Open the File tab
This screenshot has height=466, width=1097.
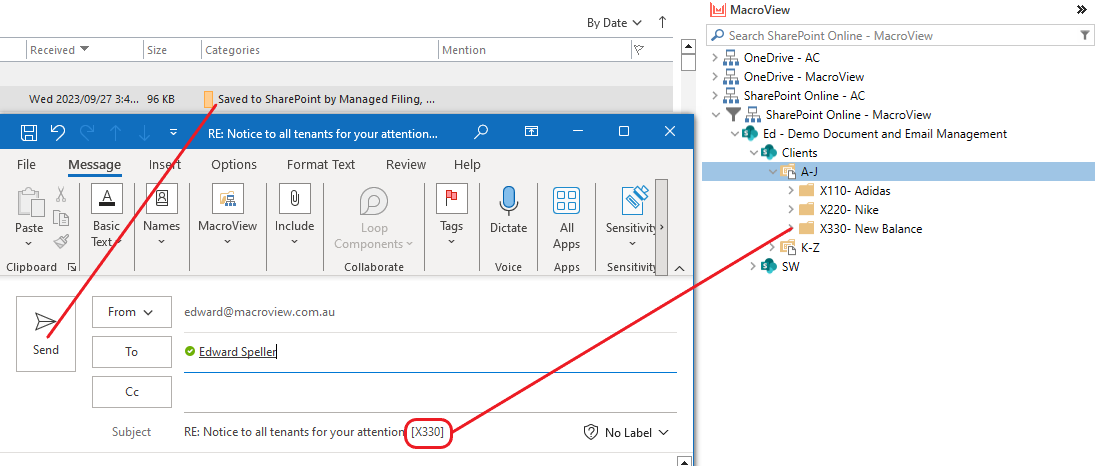27,164
